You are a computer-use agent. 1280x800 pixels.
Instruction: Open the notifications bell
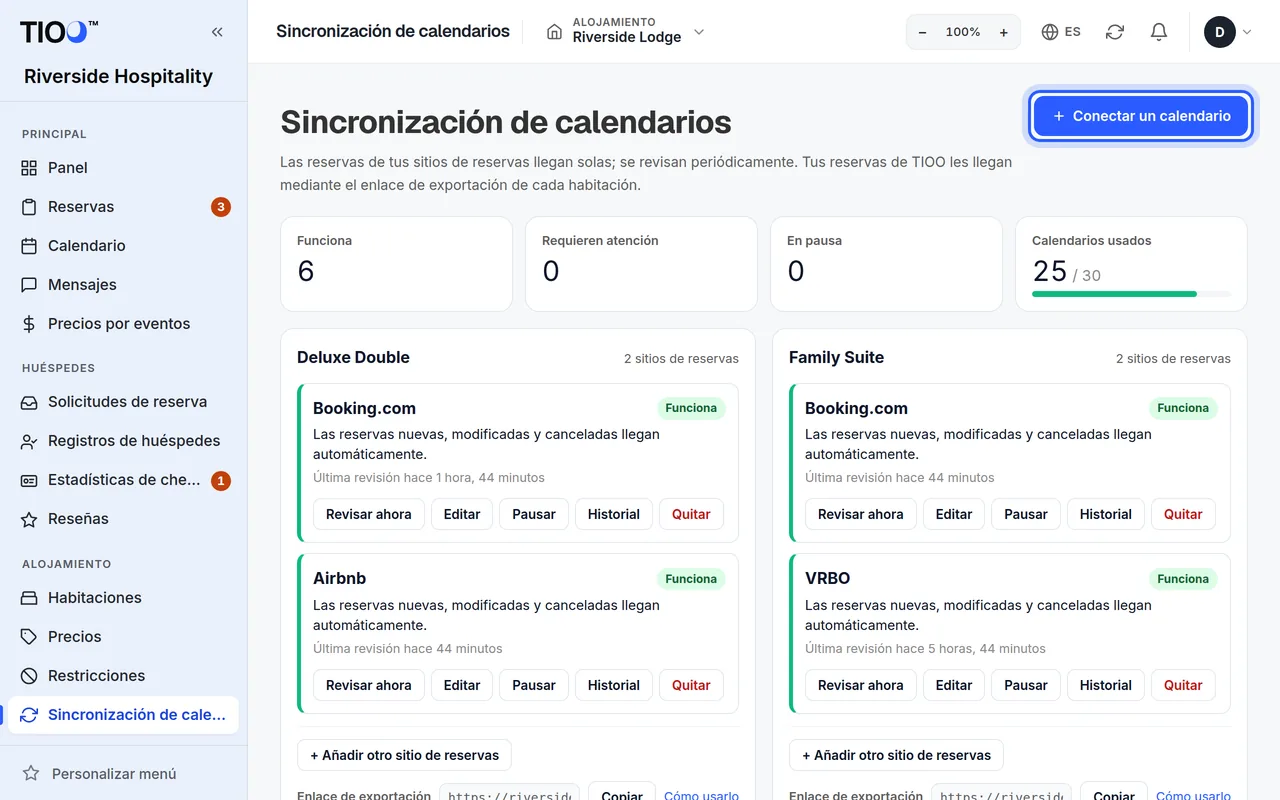(x=1159, y=32)
